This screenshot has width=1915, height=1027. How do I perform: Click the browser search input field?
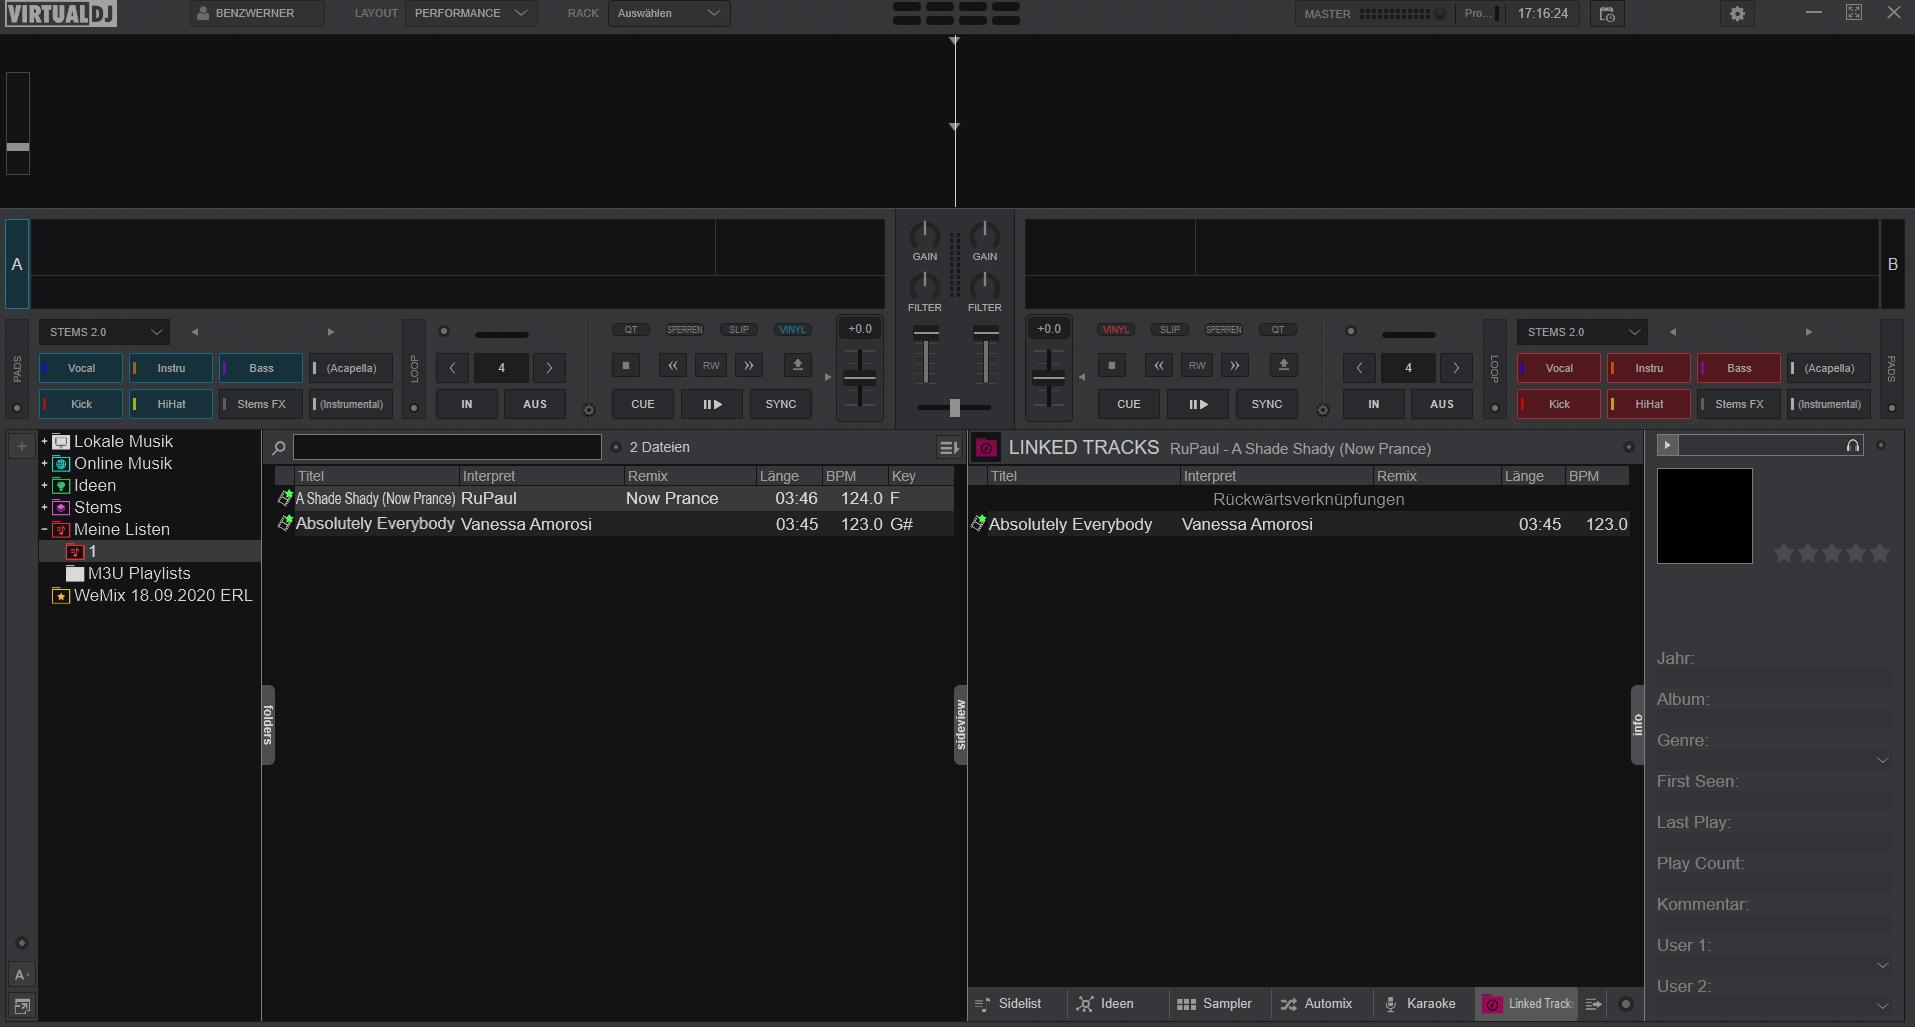pyautogui.click(x=447, y=447)
